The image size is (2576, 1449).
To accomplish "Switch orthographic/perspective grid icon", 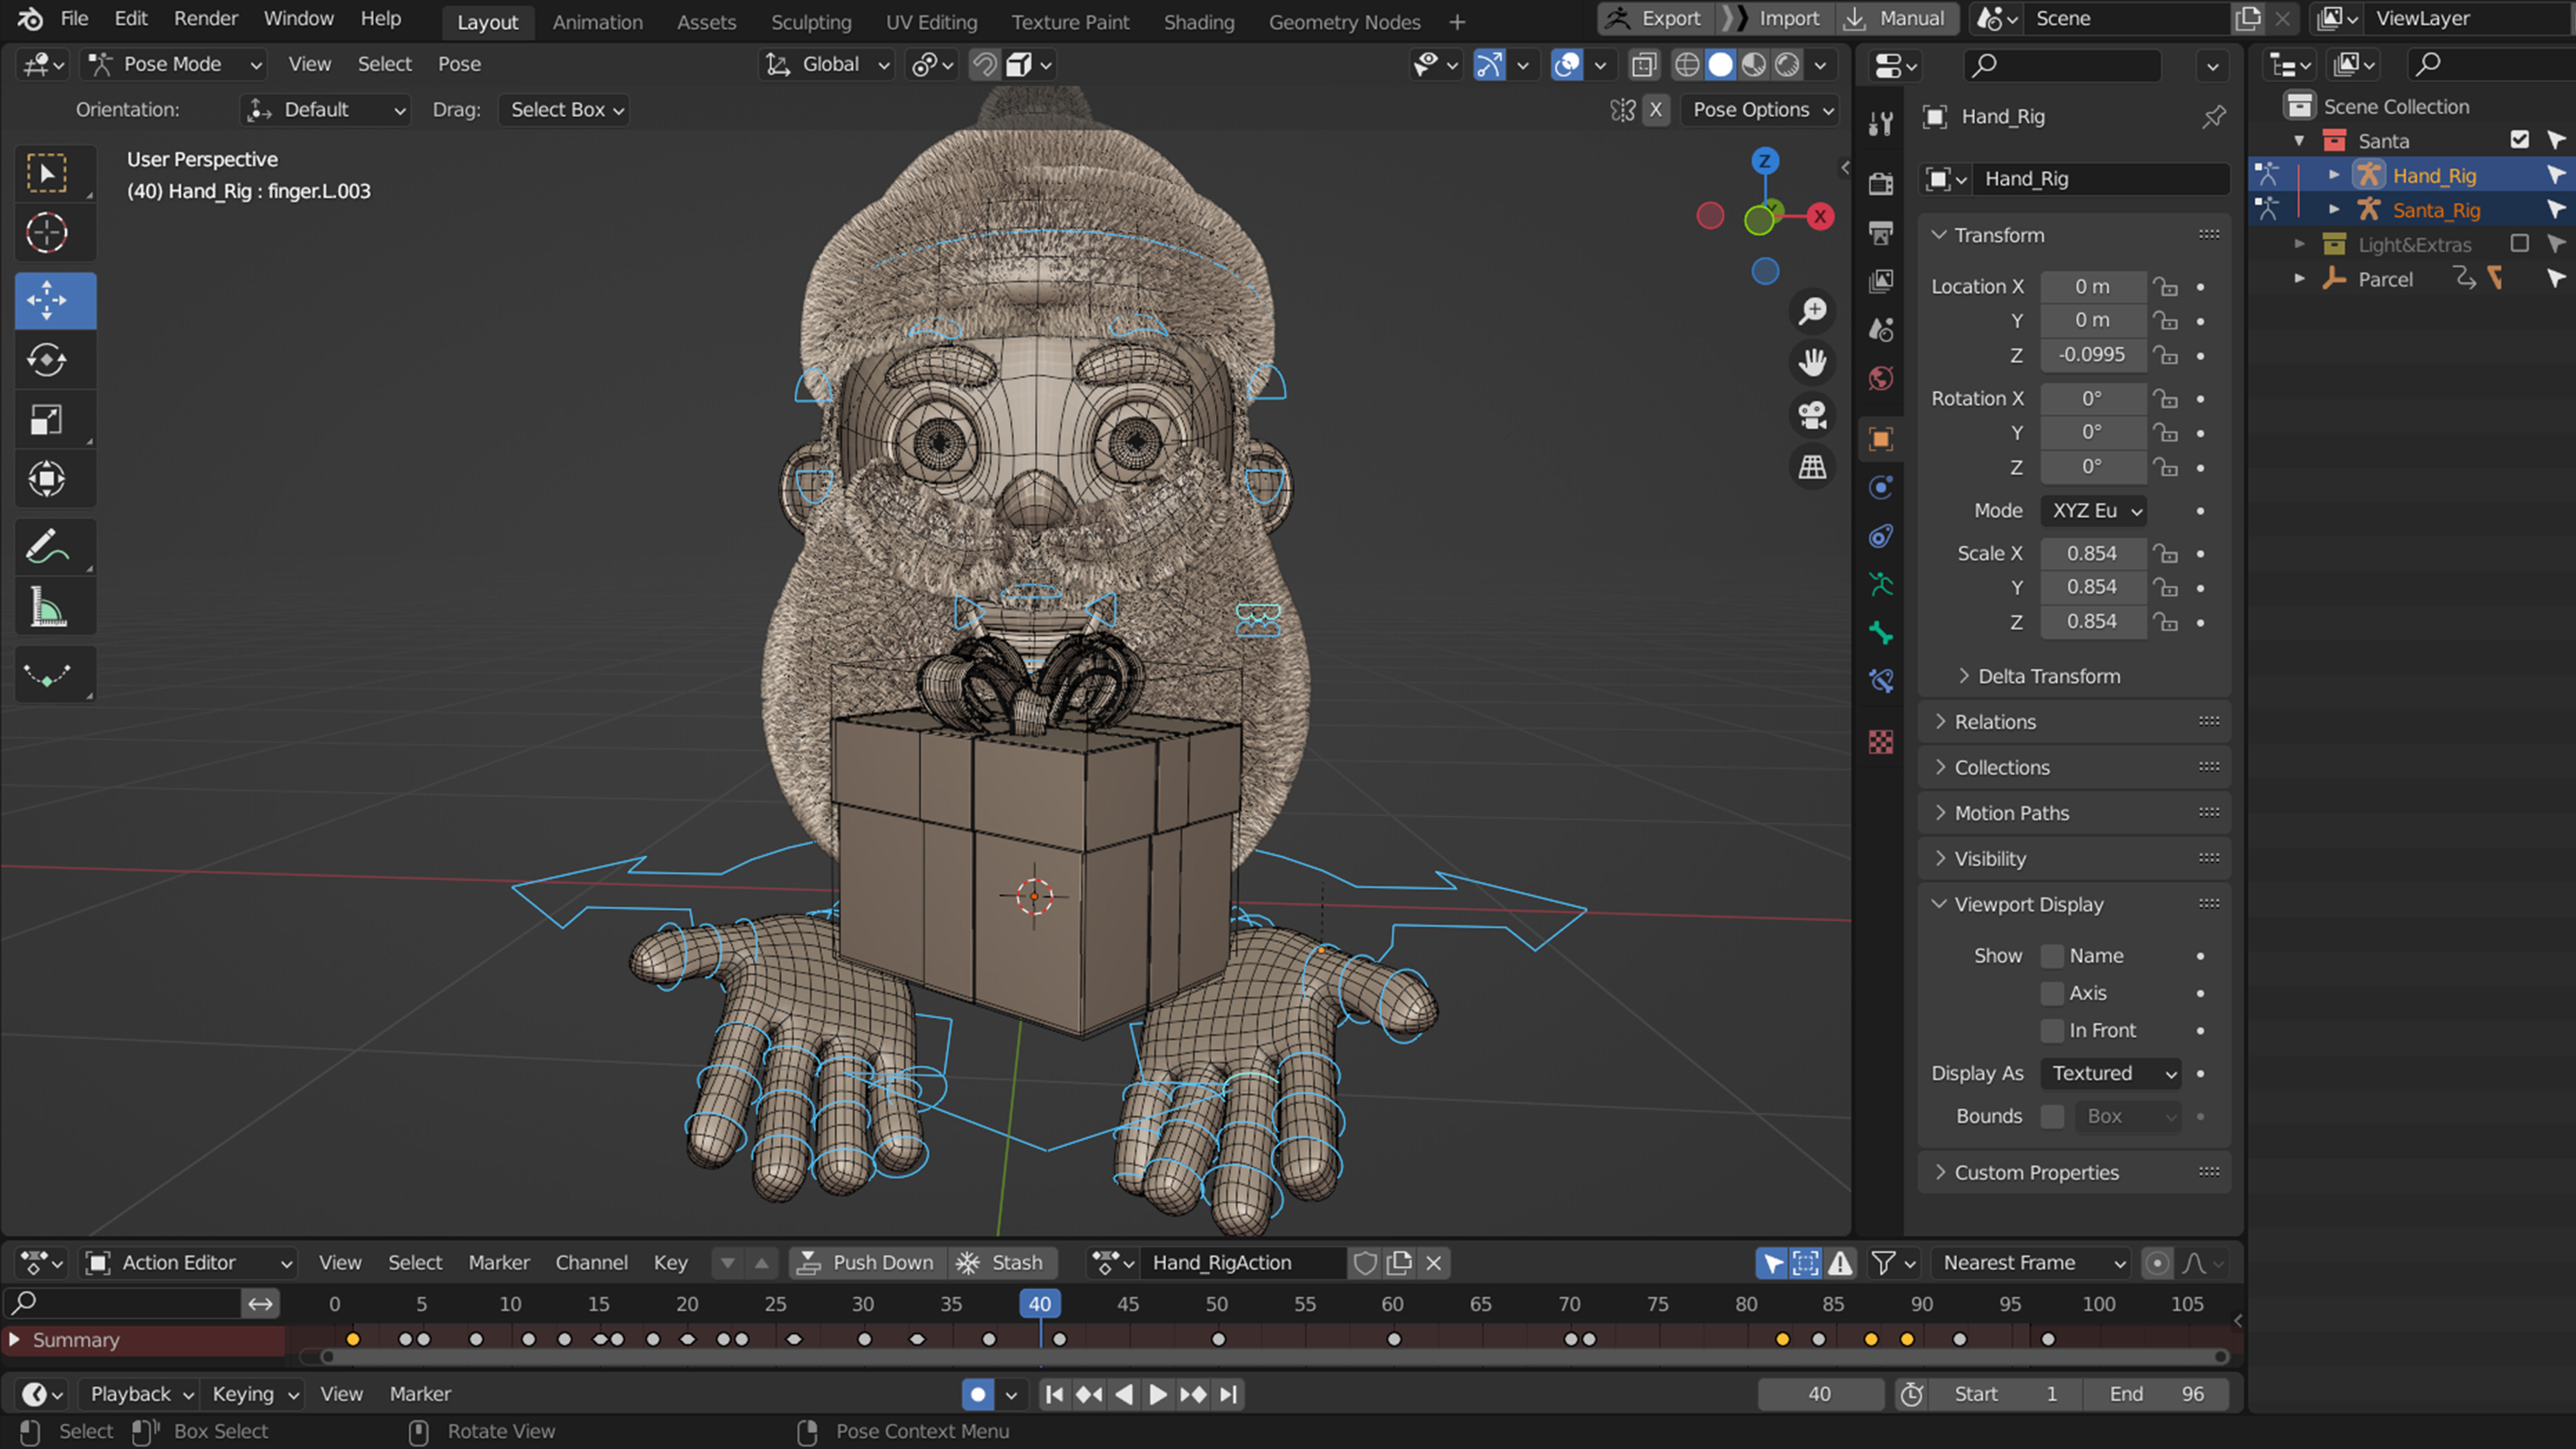I will (x=1812, y=467).
